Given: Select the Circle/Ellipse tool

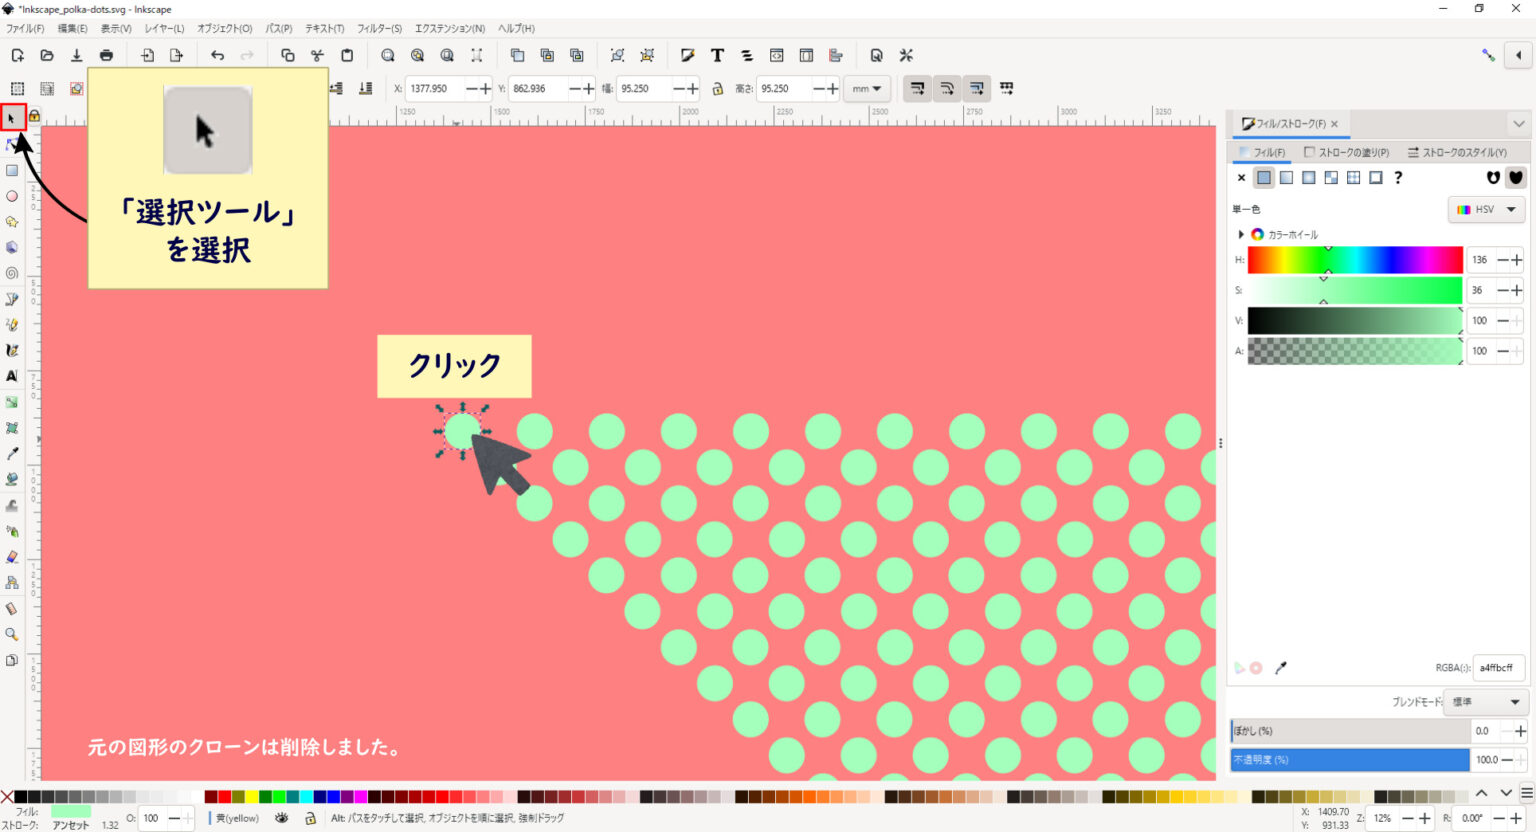Looking at the screenshot, I should pyautogui.click(x=12, y=196).
